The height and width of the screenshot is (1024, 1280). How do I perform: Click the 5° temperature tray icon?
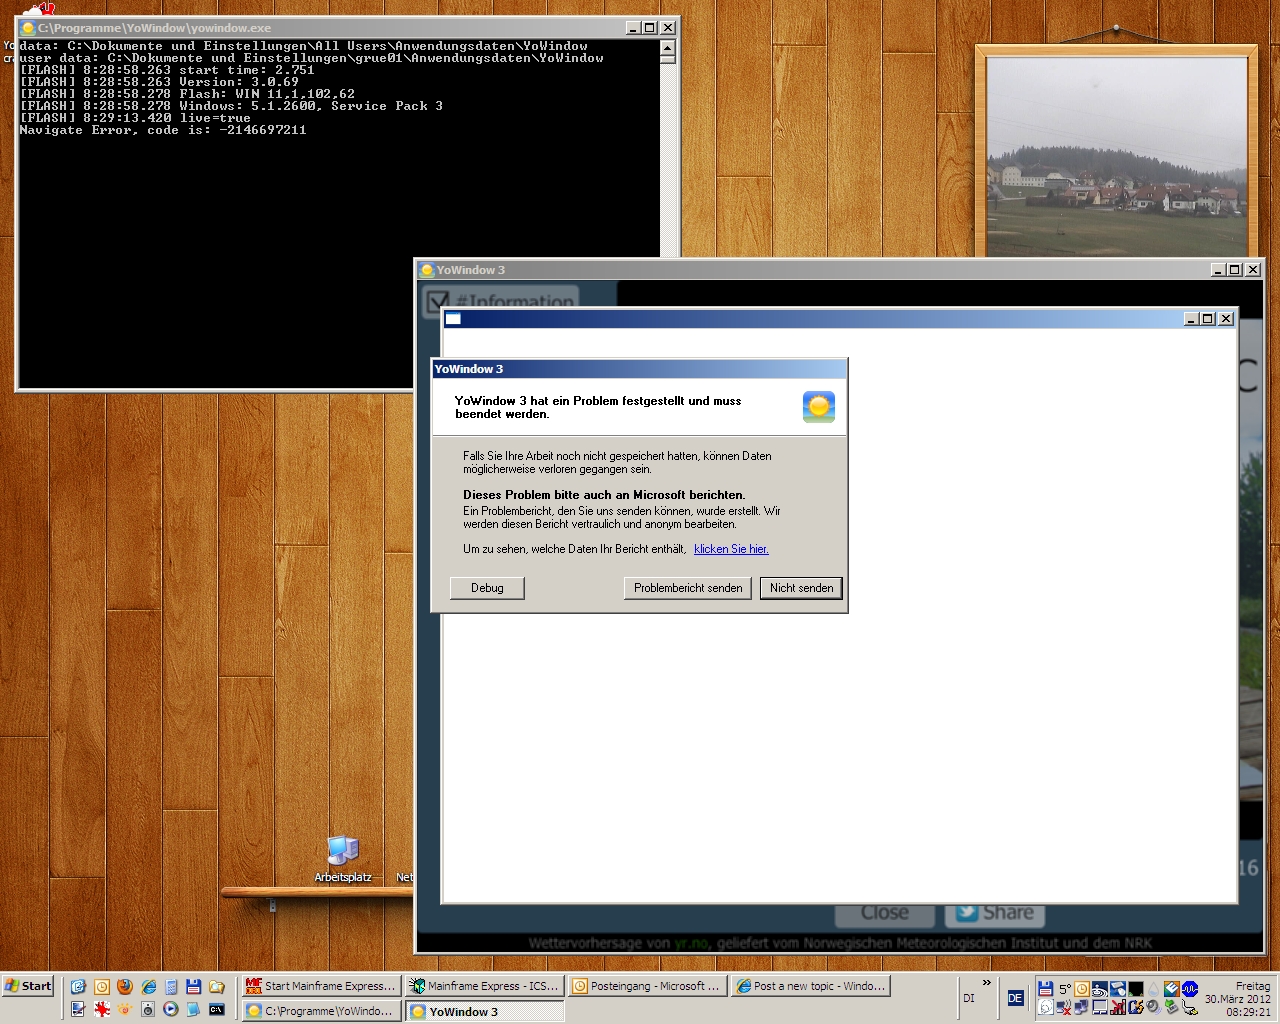pyautogui.click(x=1064, y=989)
